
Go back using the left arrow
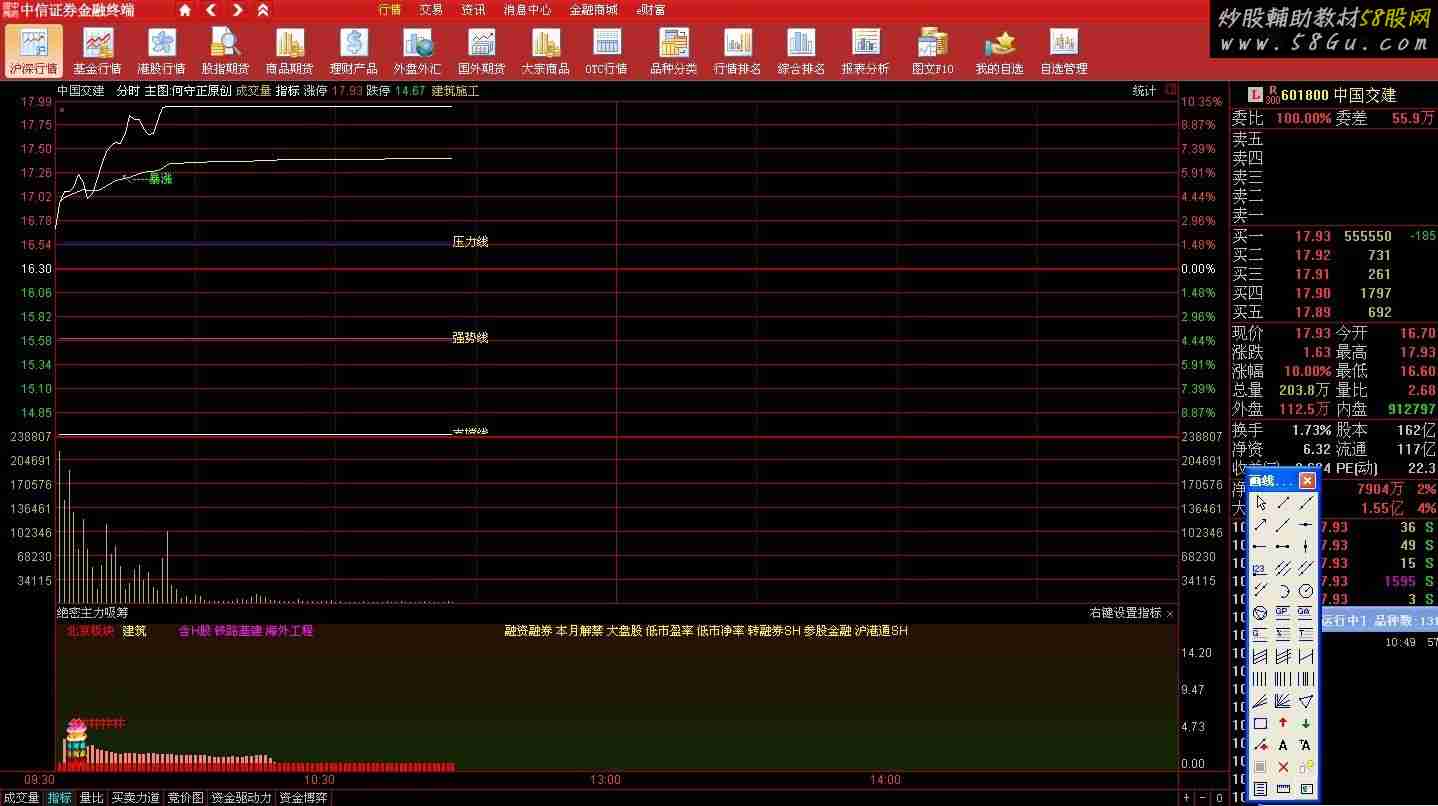211,10
